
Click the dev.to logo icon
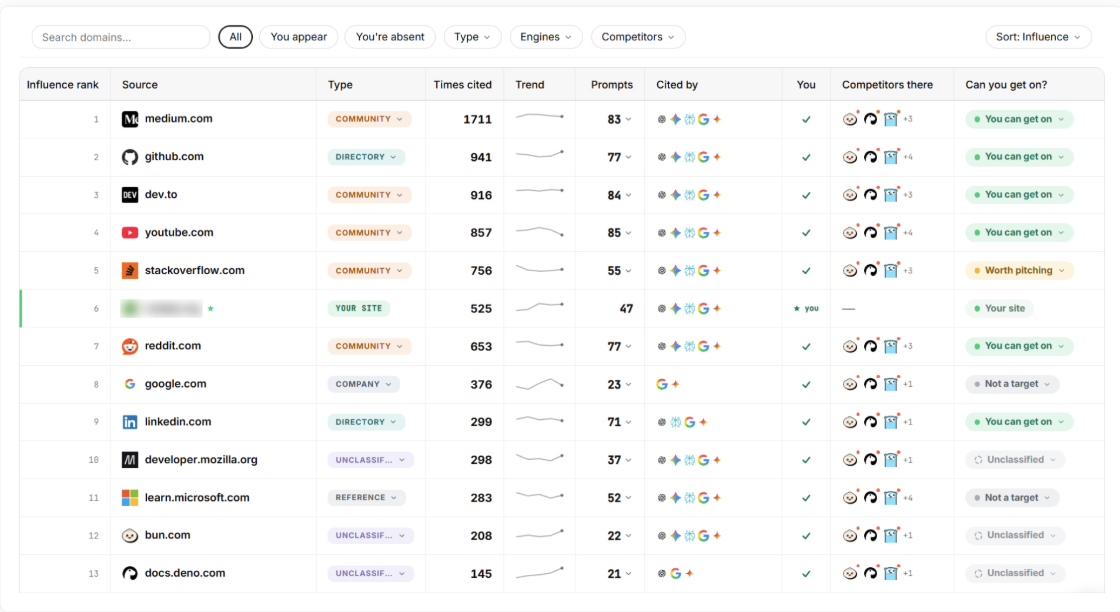(x=129, y=195)
